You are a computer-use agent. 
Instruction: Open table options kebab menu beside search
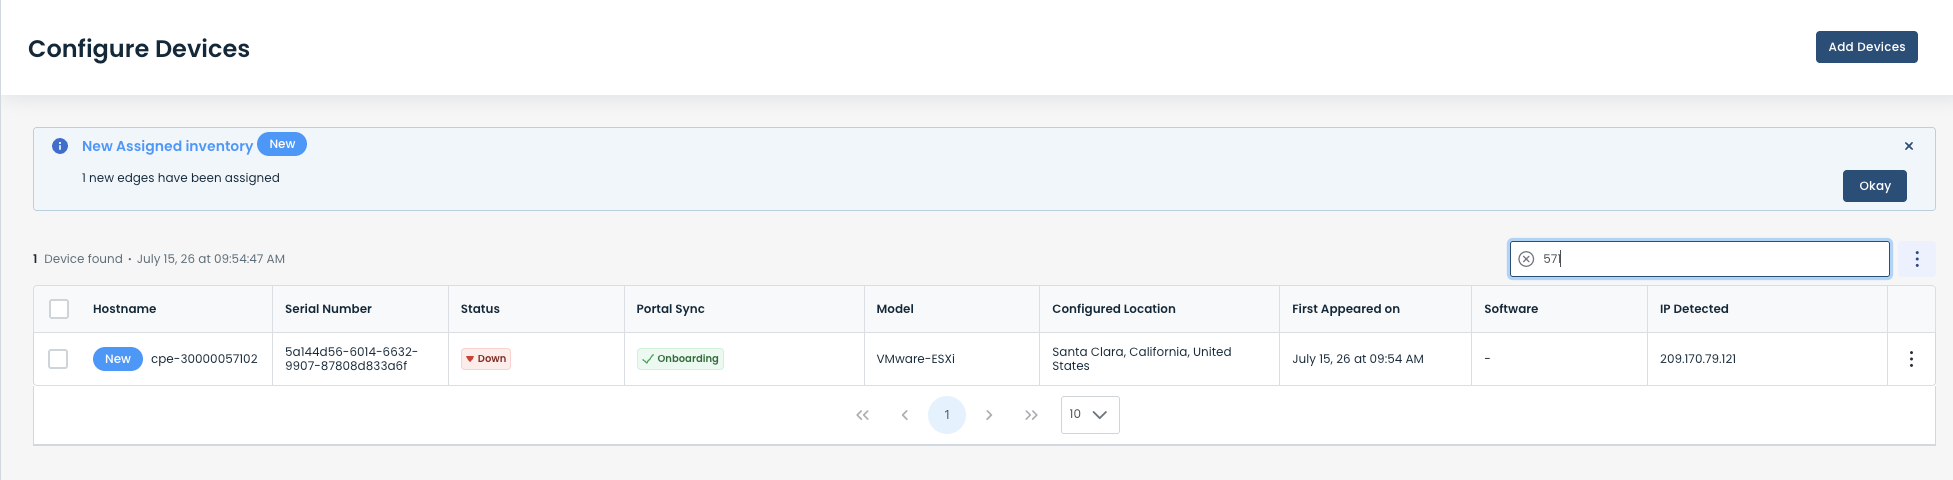1917,259
